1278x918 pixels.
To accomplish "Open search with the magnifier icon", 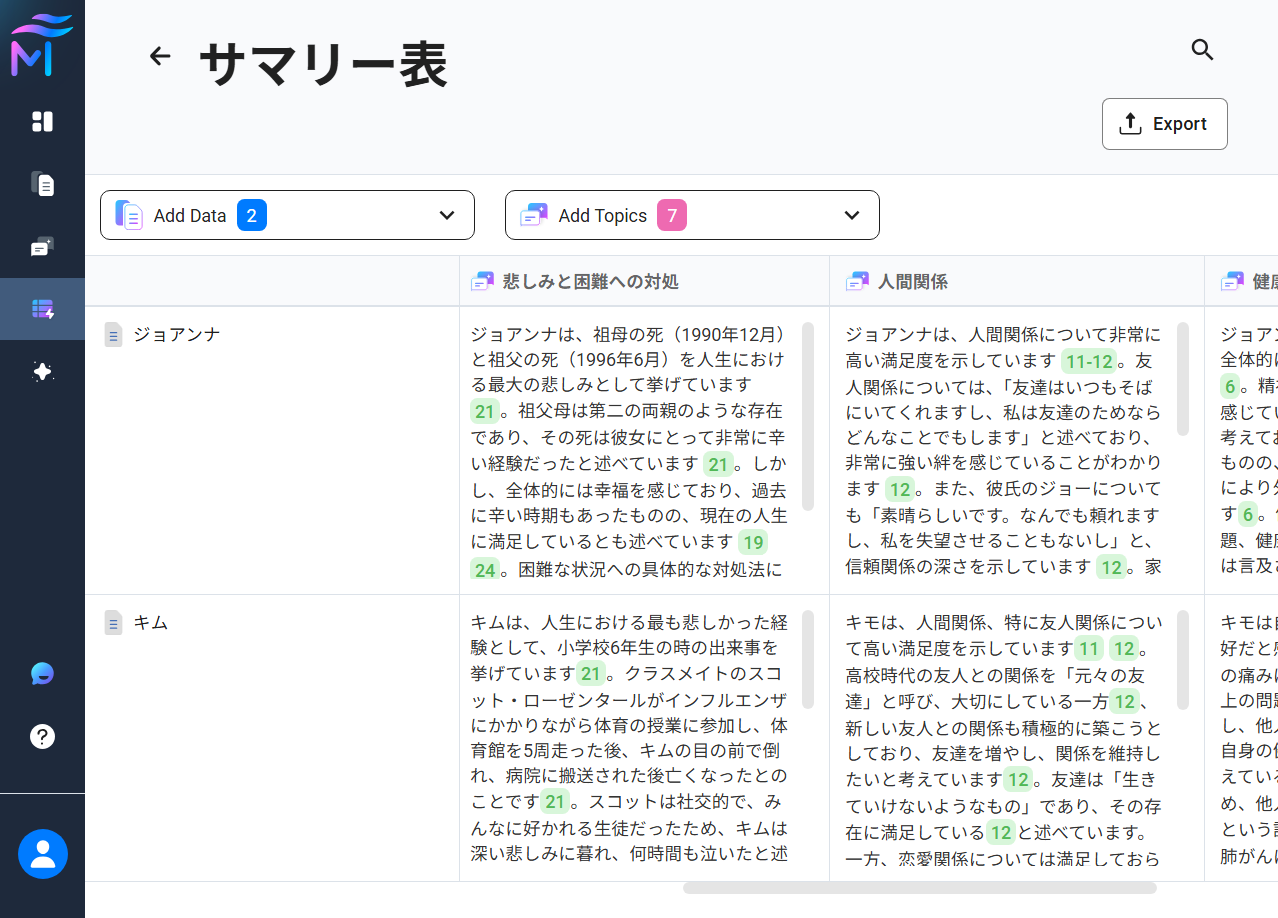I will coord(1202,50).
